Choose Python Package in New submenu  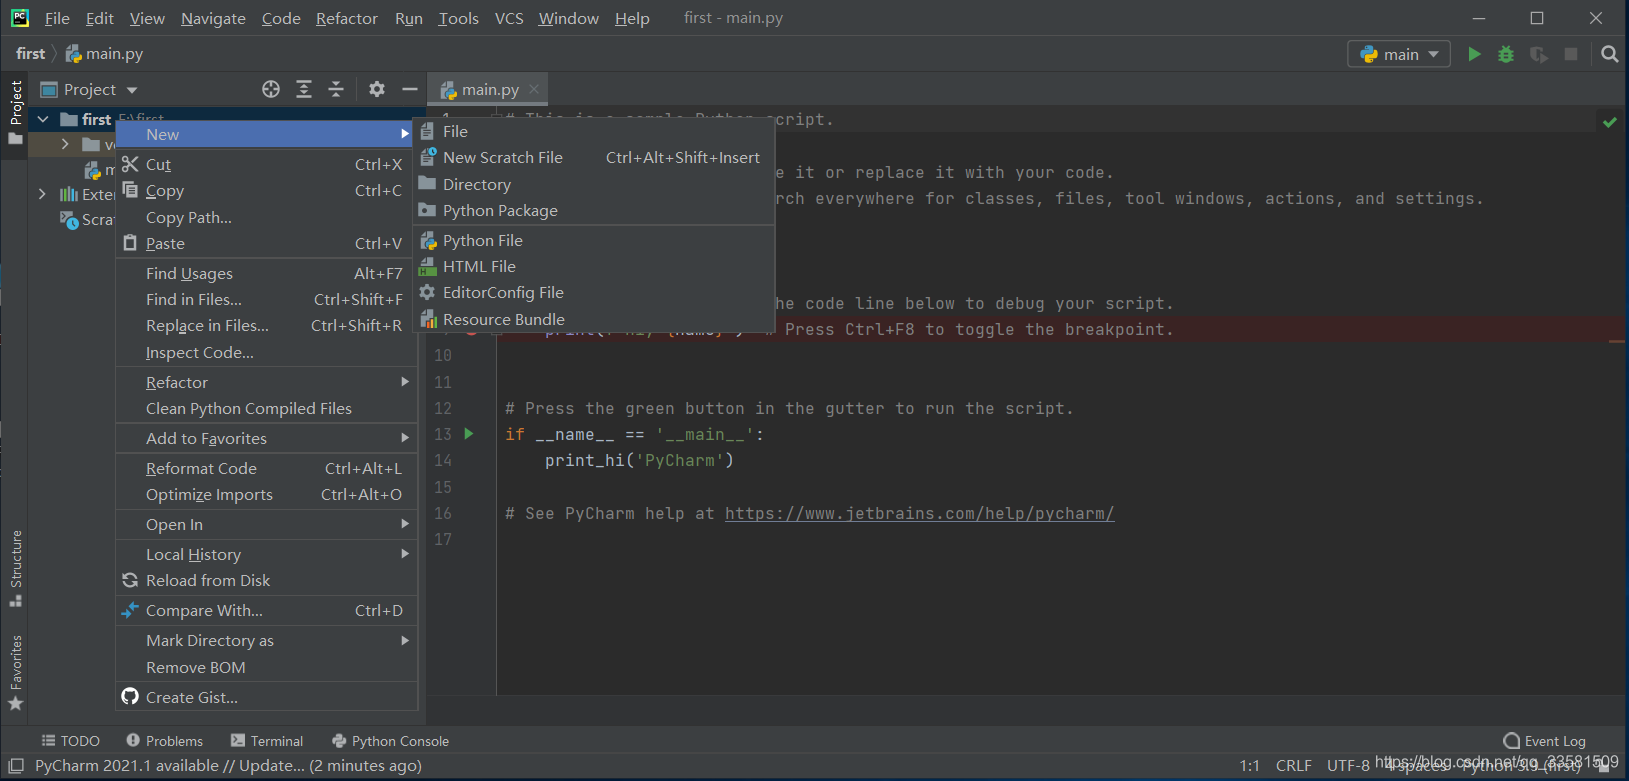[594, 210]
